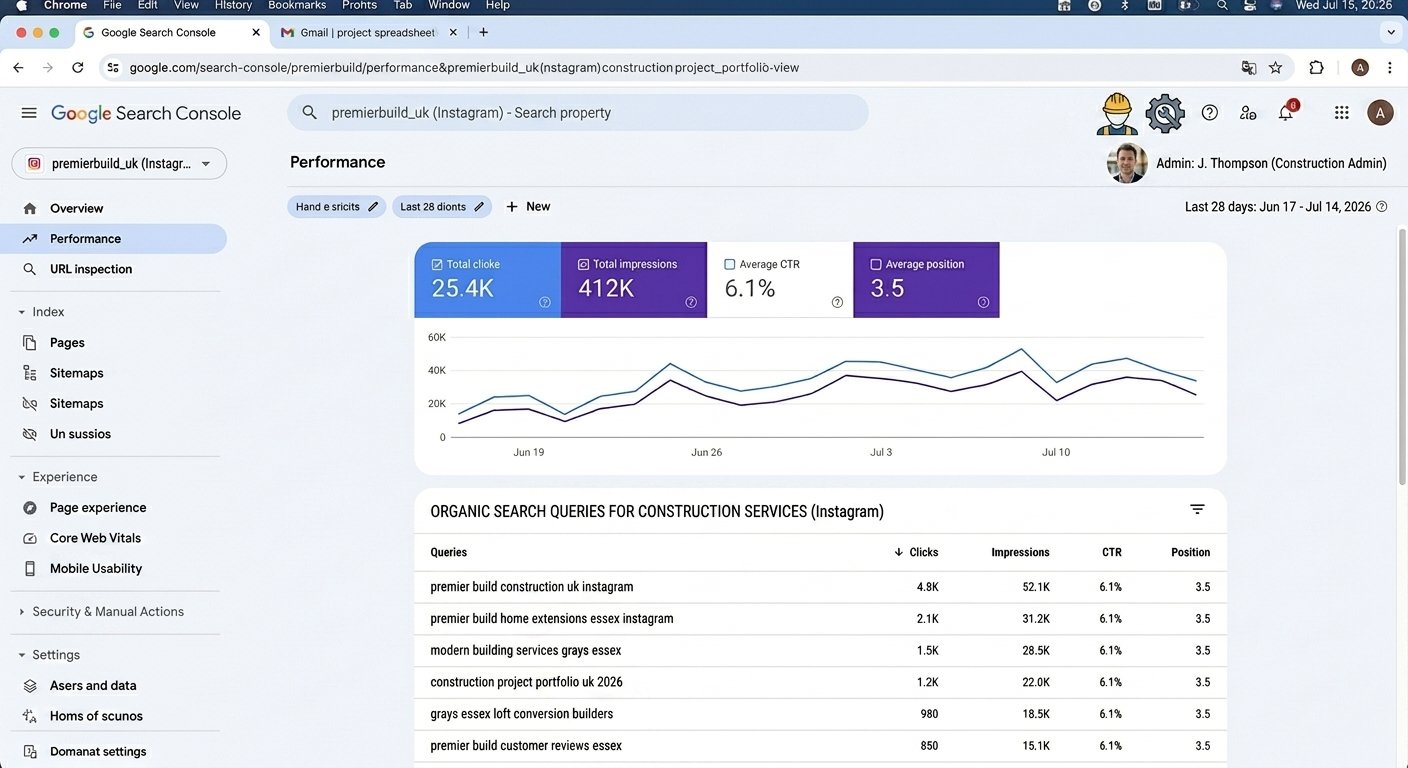Close the Google Search Console tab
Image resolution: width=1408 pixels, height=768 pixels.
[x=256, y=32]
